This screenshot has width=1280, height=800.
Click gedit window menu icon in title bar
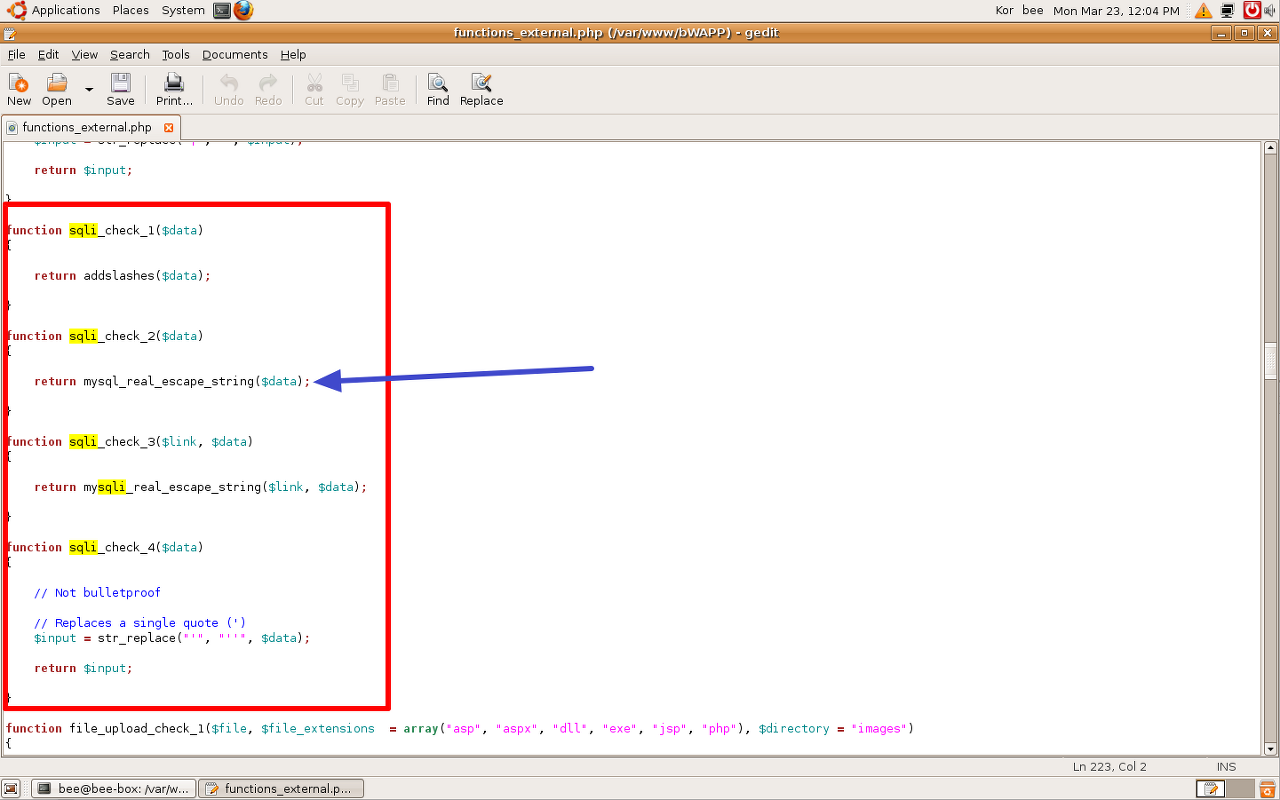click(x=9, y=33)
